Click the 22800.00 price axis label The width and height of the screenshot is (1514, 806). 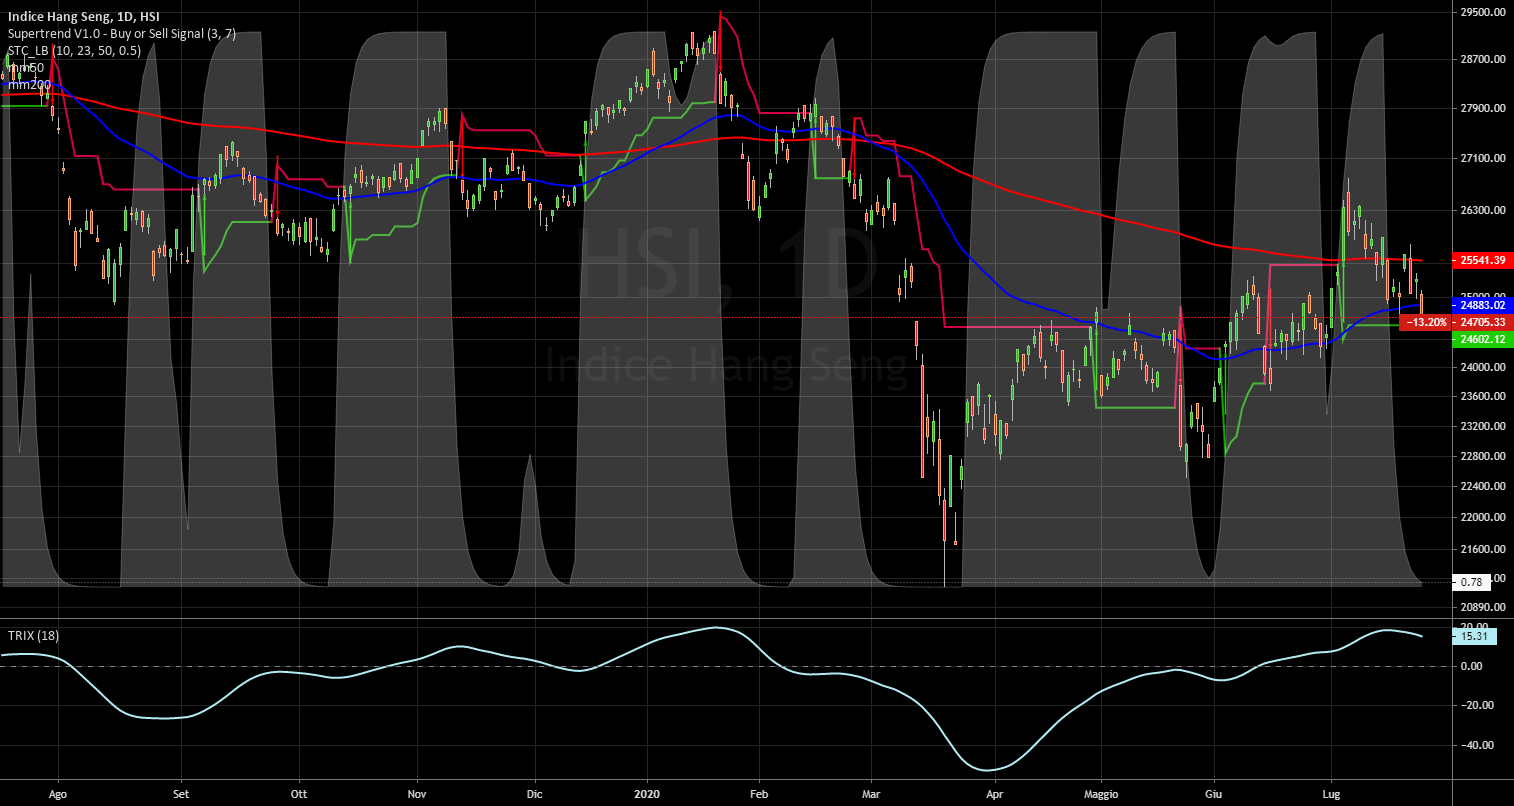pyautogui.click(x=1483, y=457)
